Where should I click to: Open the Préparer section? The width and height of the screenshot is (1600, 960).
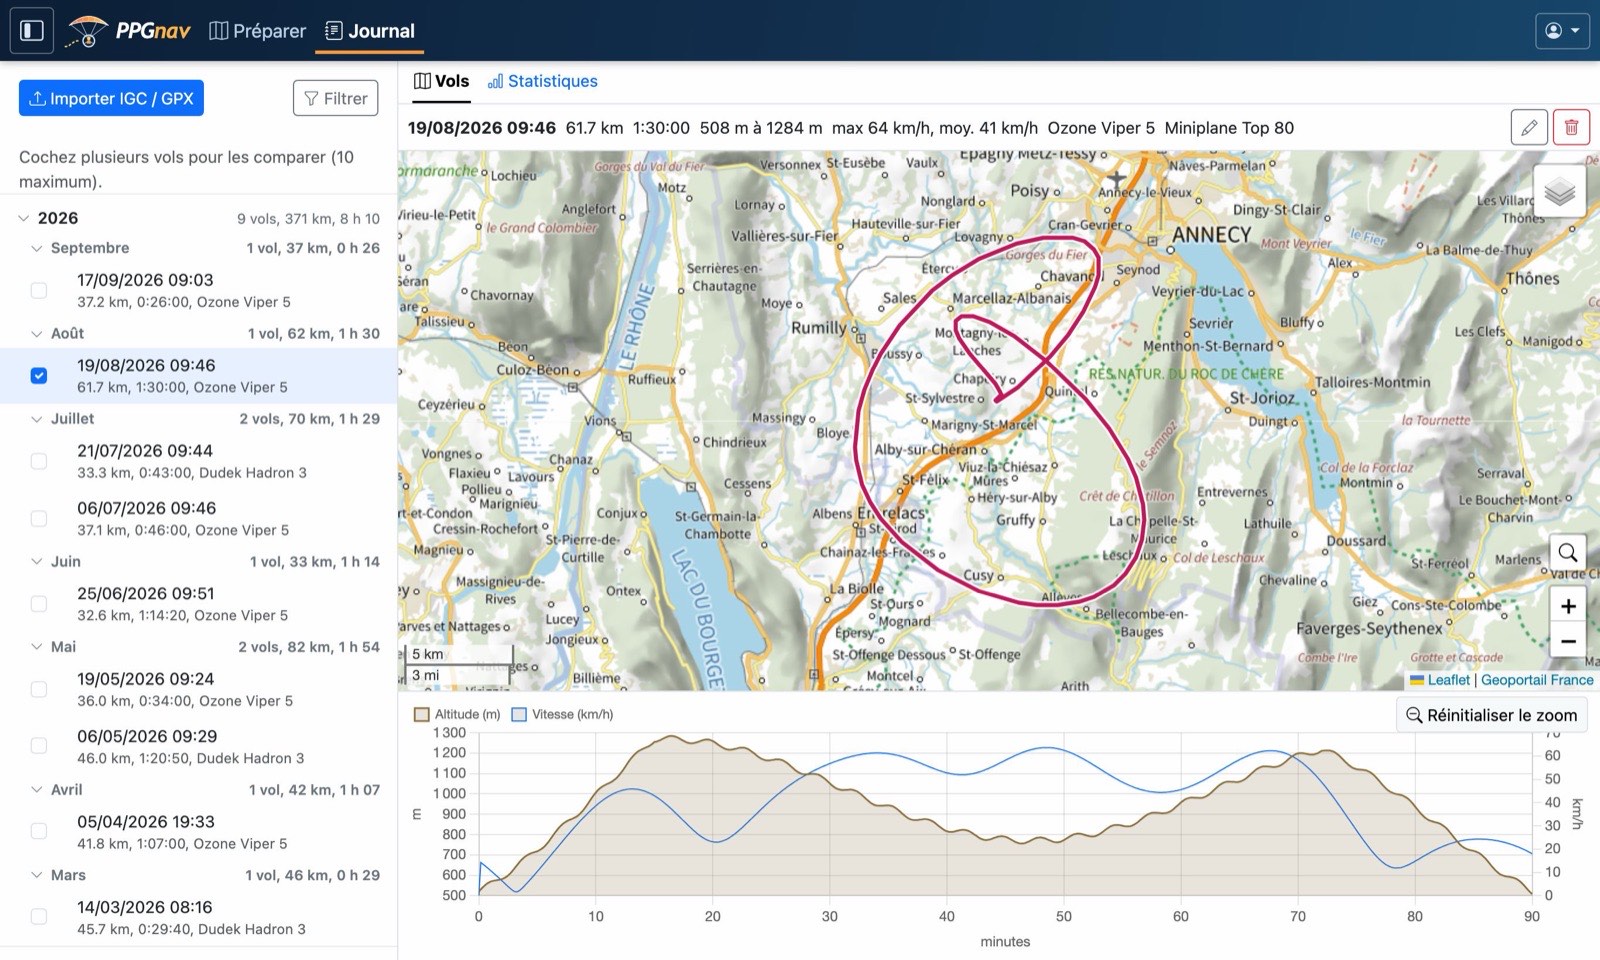coord(258,31)
